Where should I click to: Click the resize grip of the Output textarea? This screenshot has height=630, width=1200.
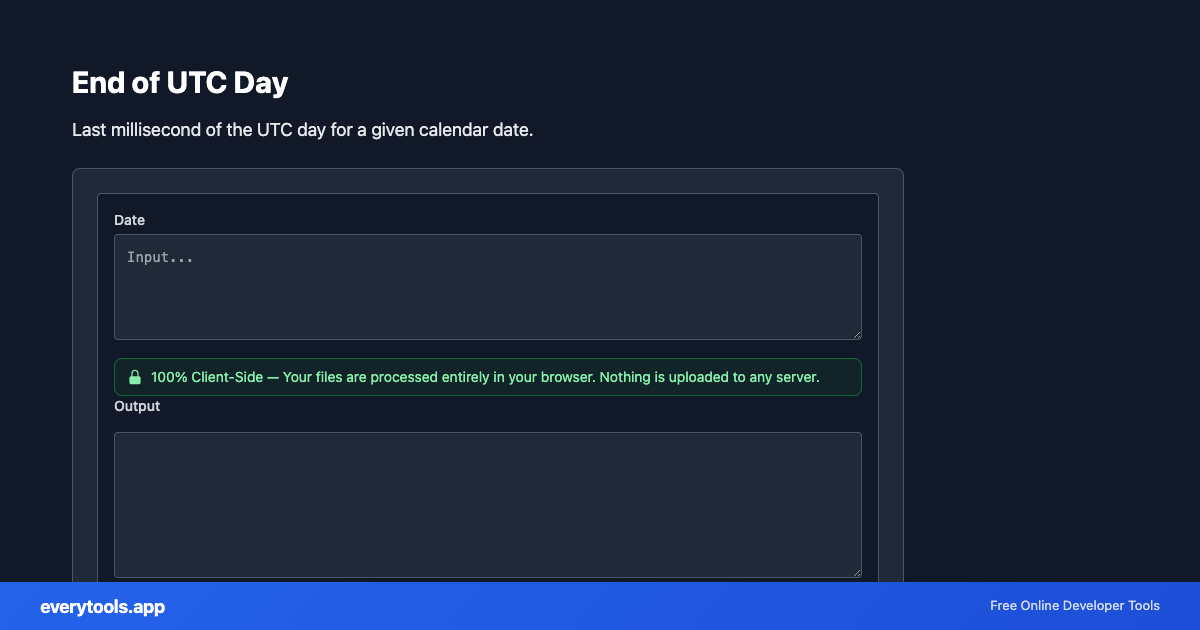[x=857, y=571]
